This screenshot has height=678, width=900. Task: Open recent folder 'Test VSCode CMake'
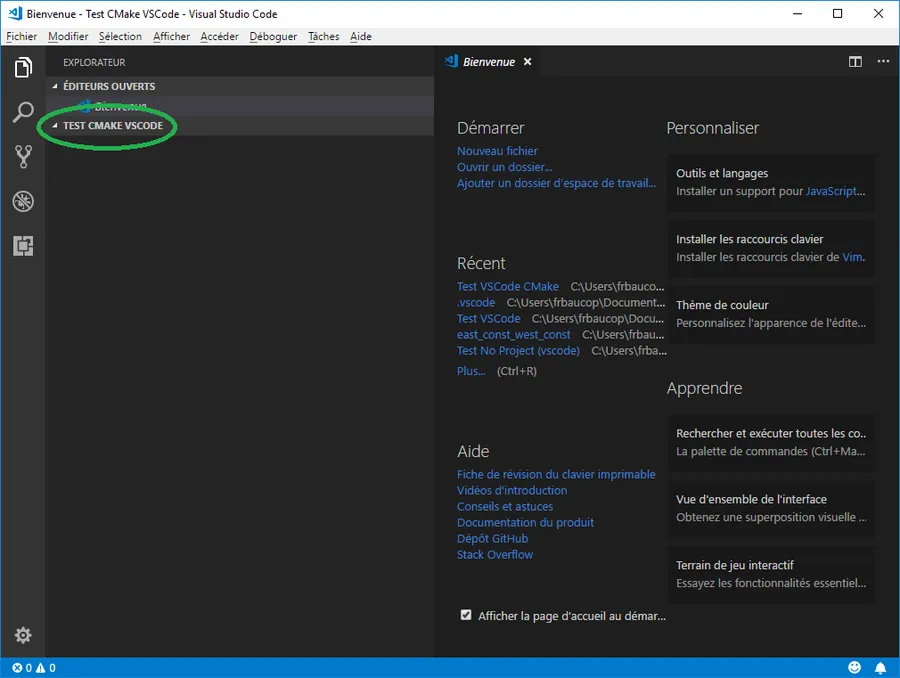(507, 286)
